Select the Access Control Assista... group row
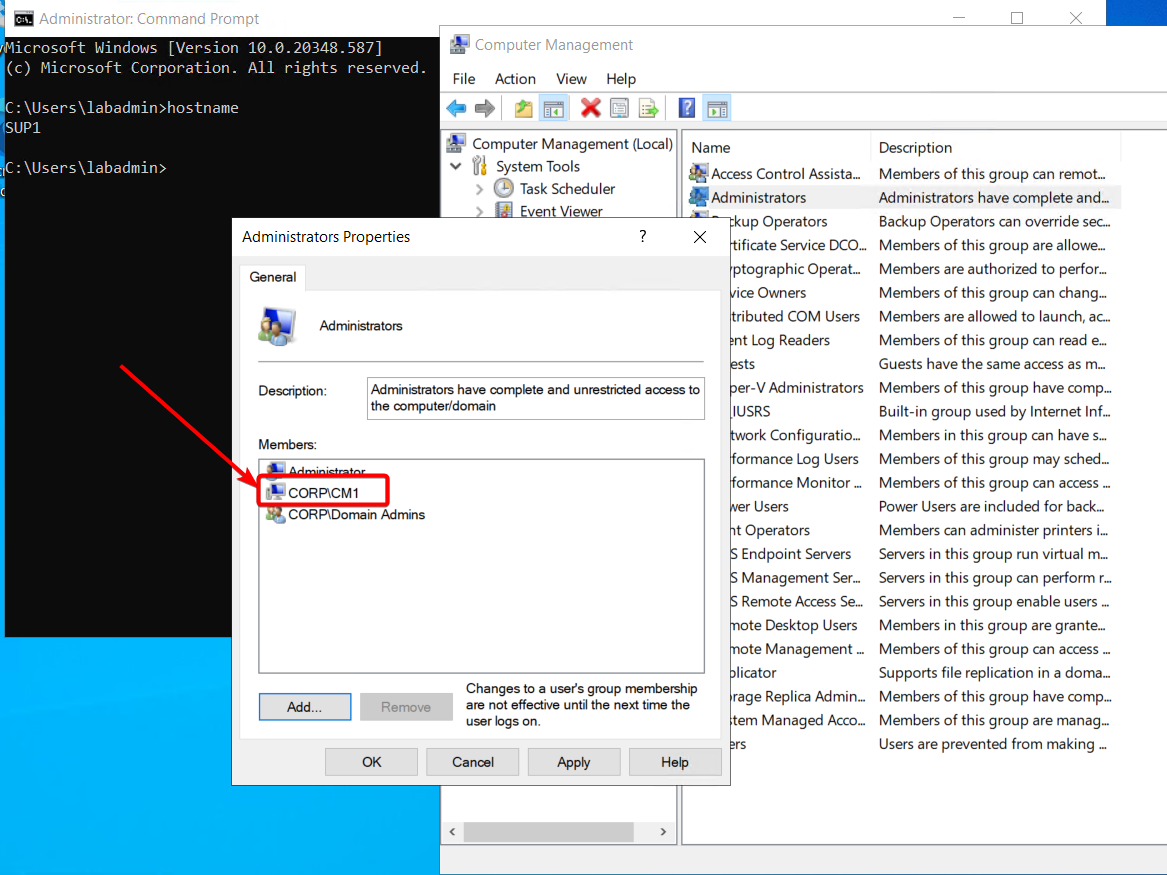Viewport: 1167px width, 875px height. pos(902,173)
